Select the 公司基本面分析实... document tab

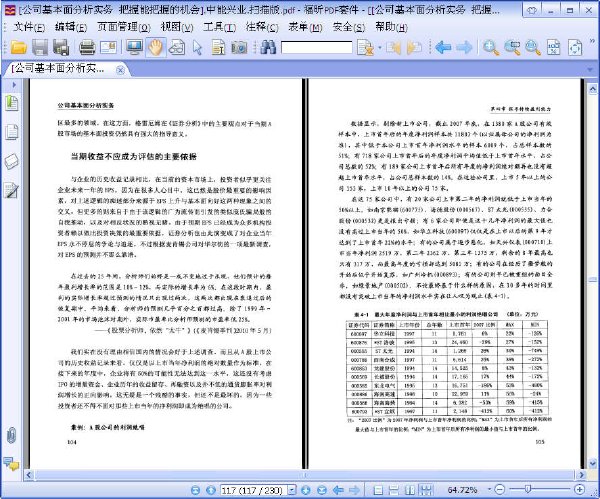pos(58,69)
